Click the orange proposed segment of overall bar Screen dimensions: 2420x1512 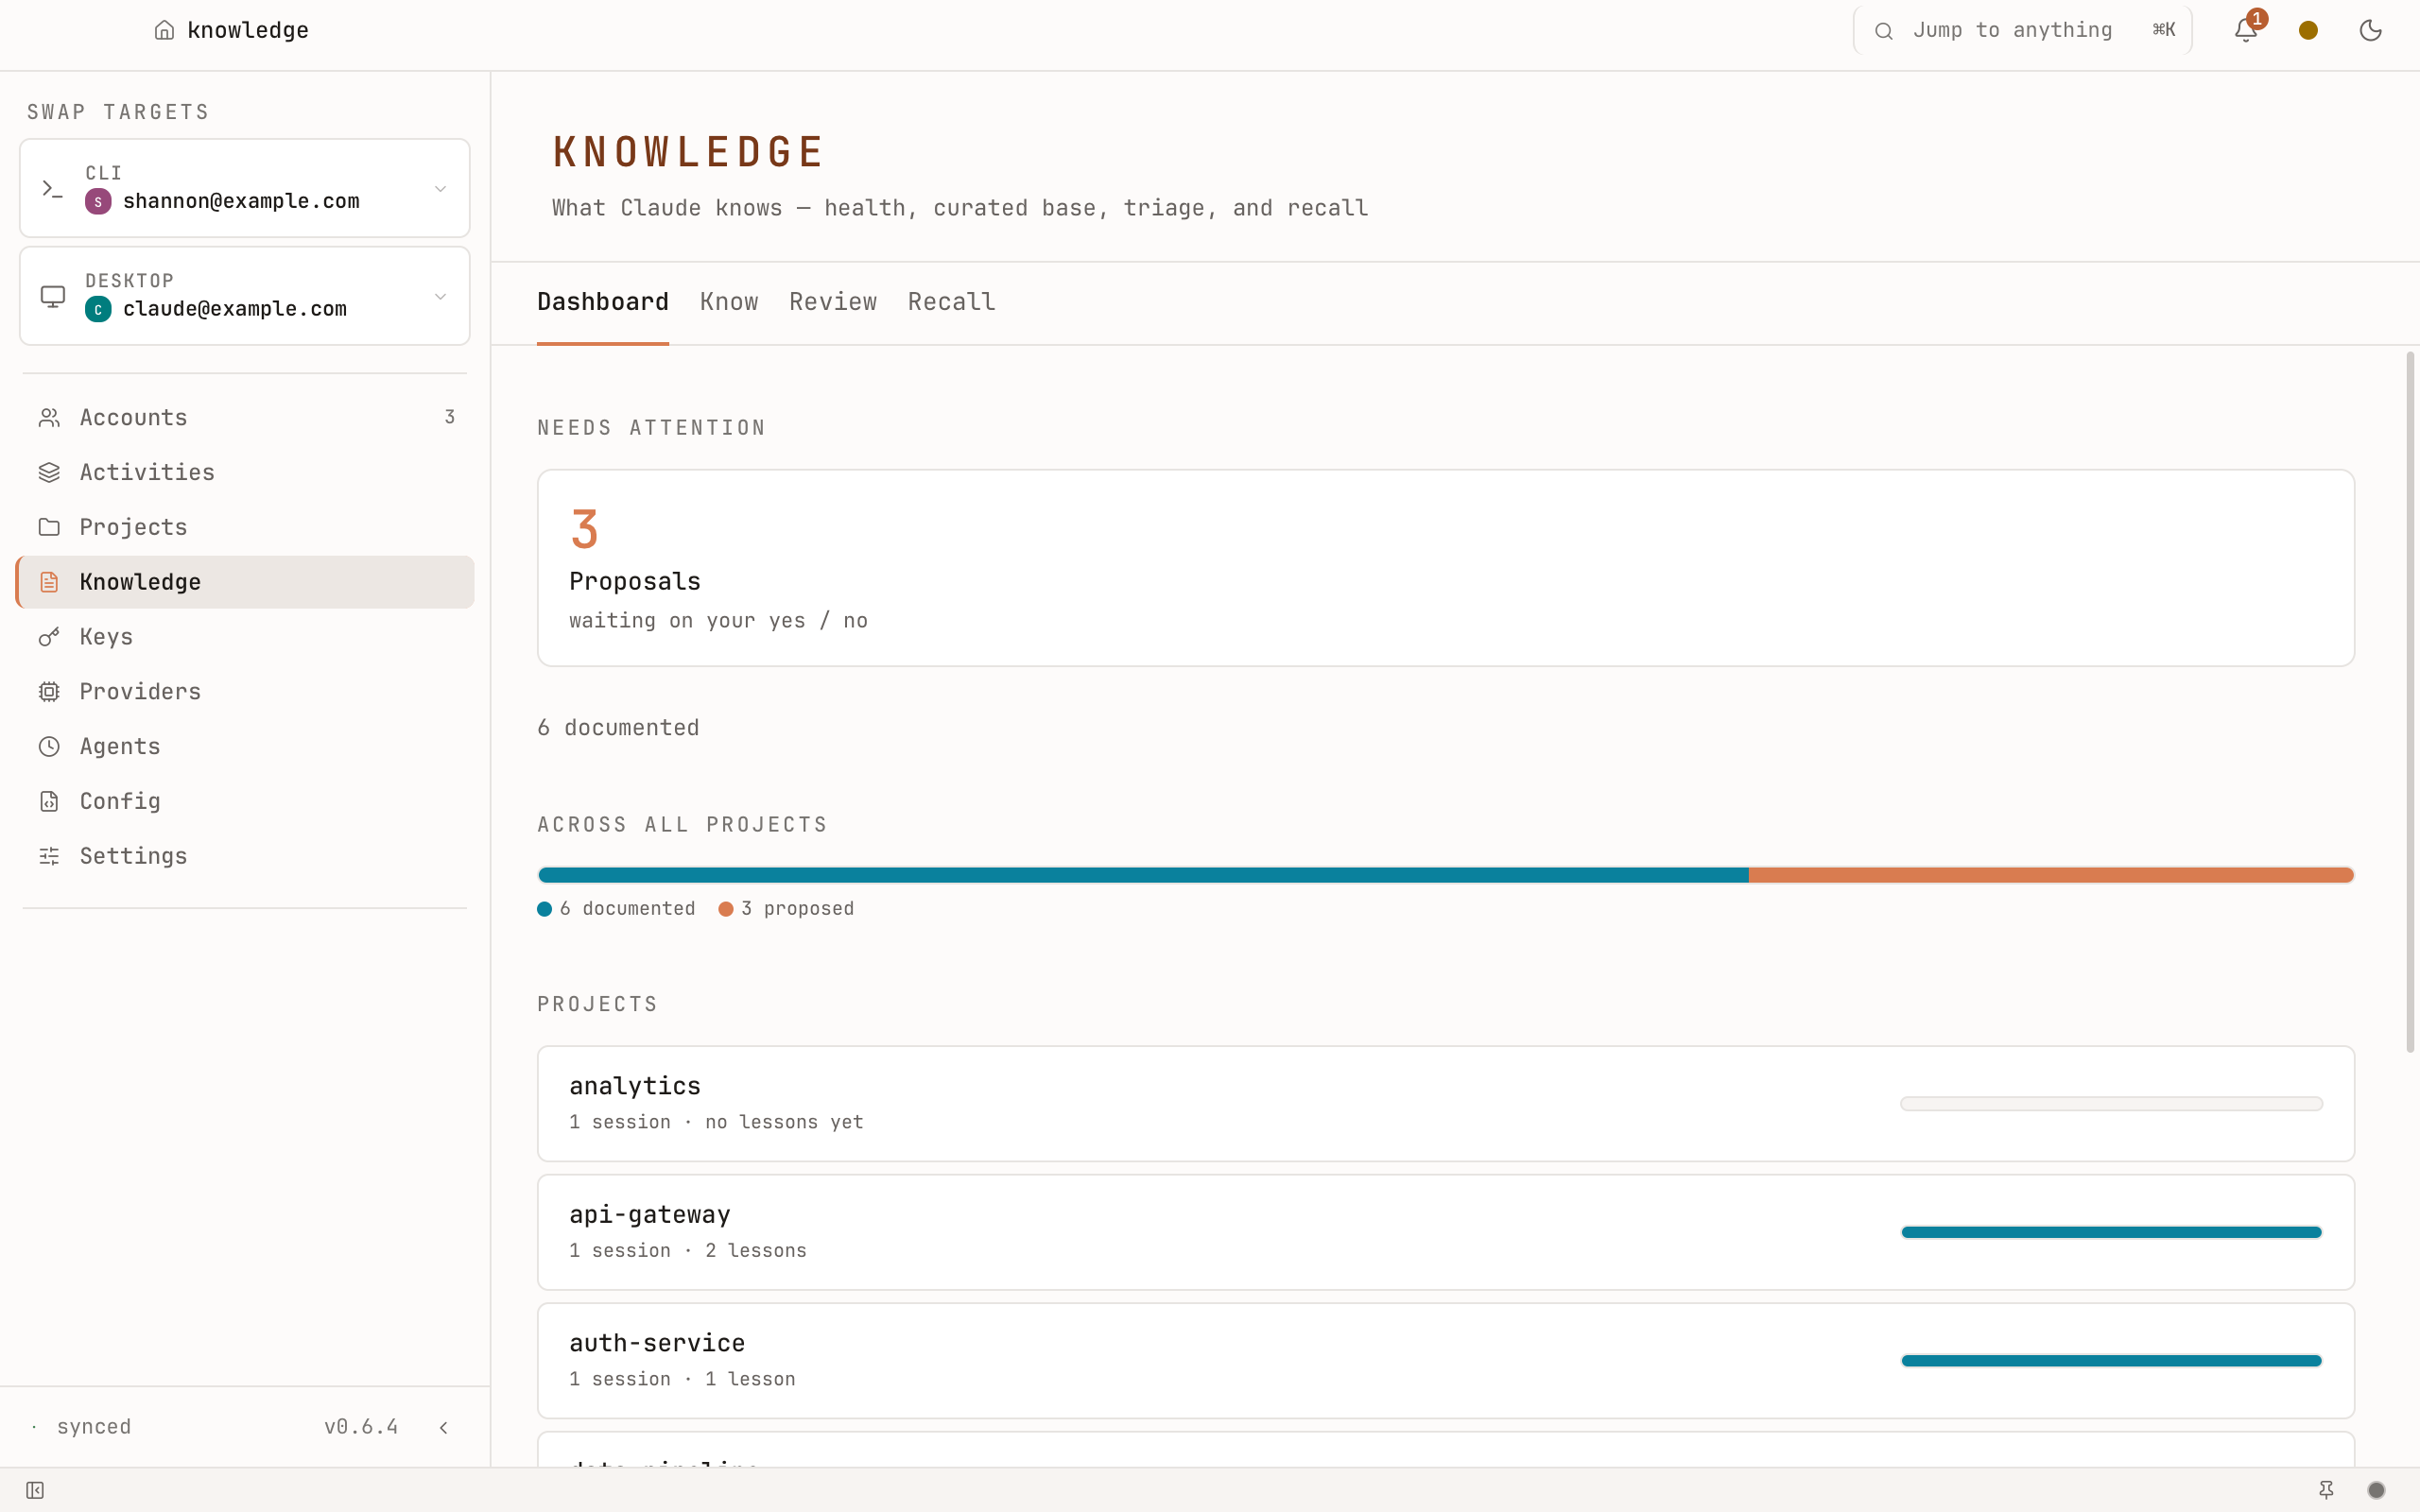click(2051, 875)
